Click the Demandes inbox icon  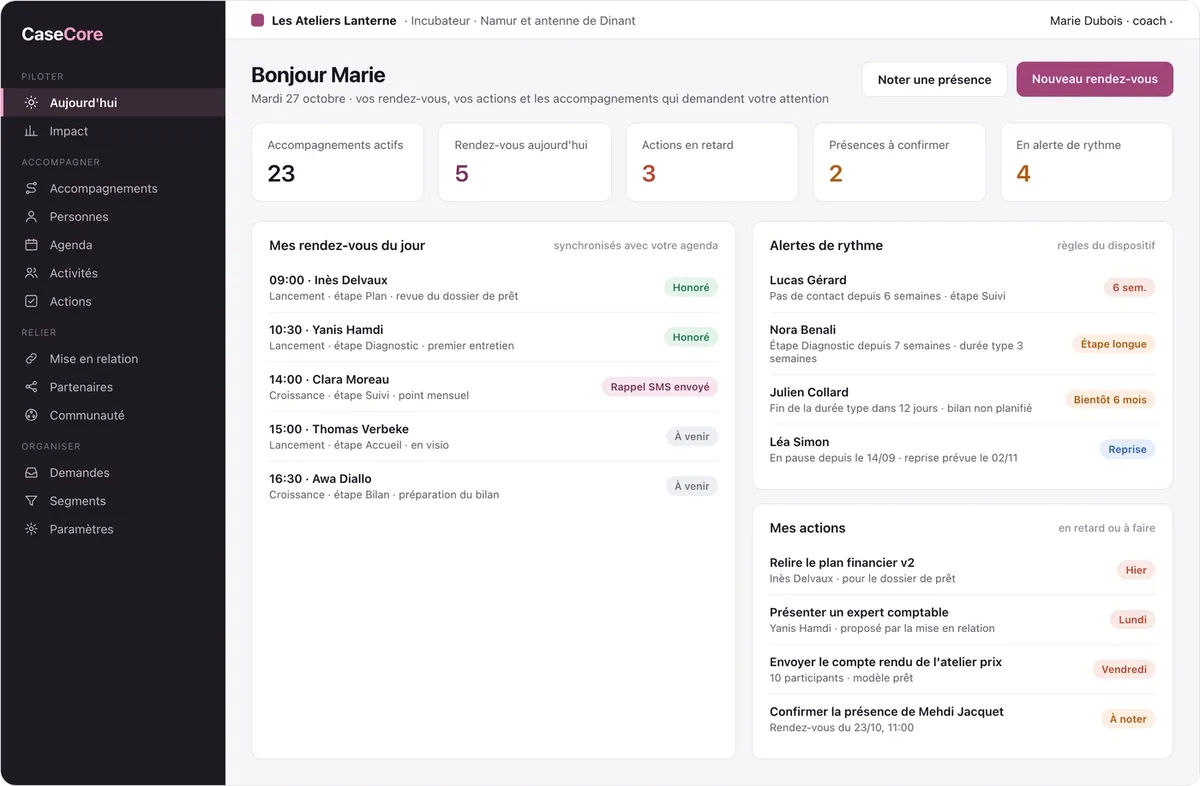coord(31,473)
